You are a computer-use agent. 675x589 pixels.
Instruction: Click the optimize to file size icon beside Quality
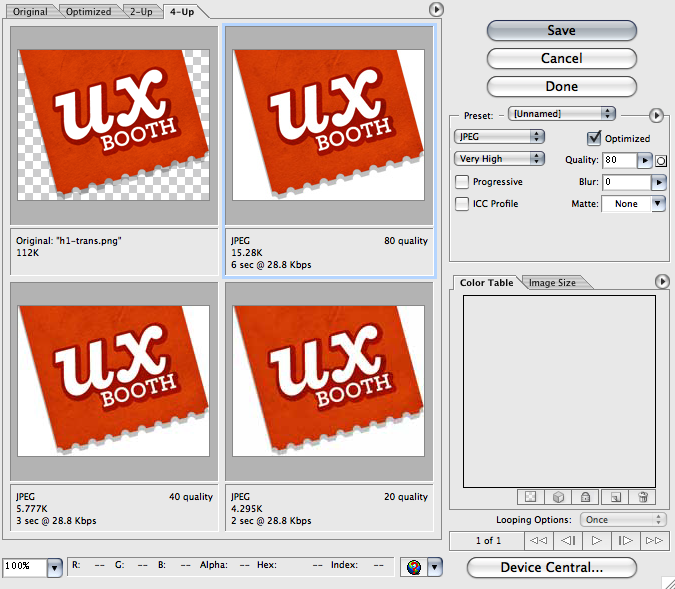click(x=661, y=161)
